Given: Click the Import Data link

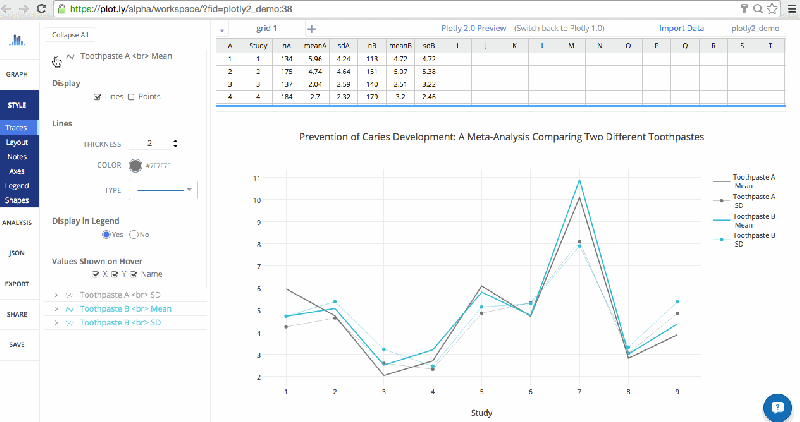Looking at the screenshot, I should 682,28.
